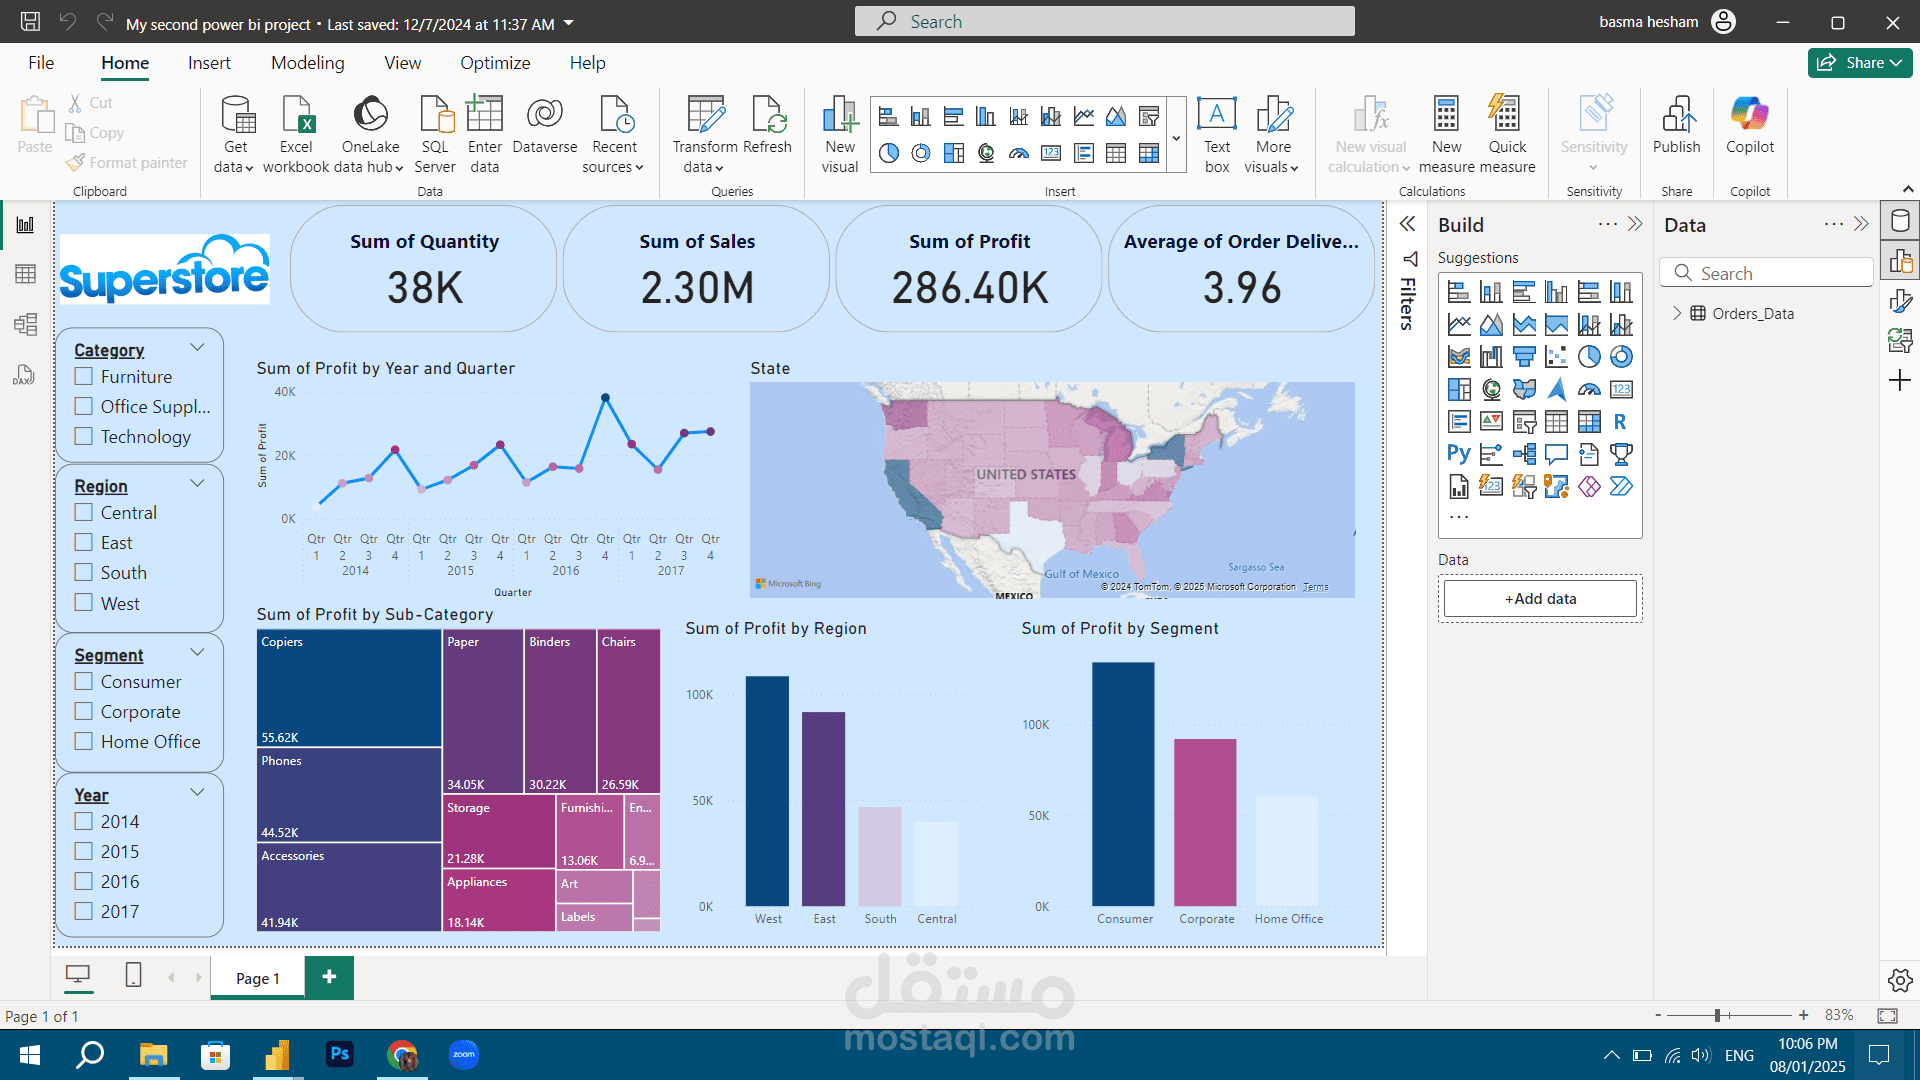The height and width of the screenshot is (1080, 1920).
Task: Insert an R script visual
Action: pos(1621,421)
